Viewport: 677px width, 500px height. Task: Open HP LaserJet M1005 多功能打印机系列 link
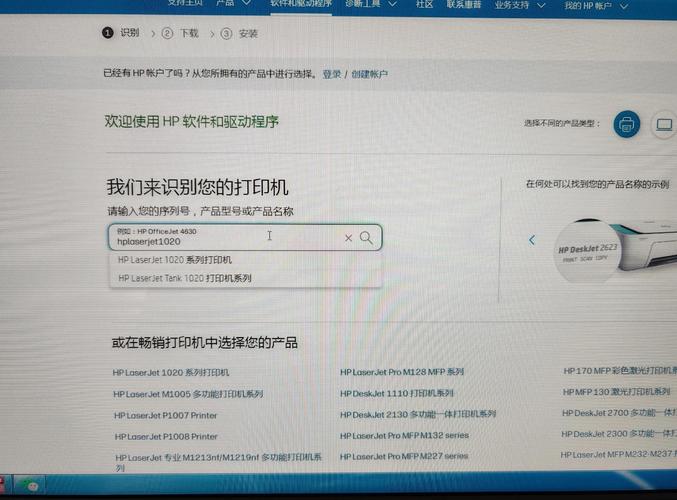pyautogui.click(x=187, y=393)
